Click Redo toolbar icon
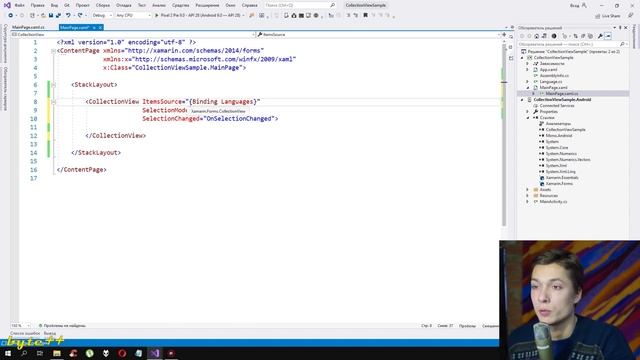The image size is (640, 360). coord(80,15)
